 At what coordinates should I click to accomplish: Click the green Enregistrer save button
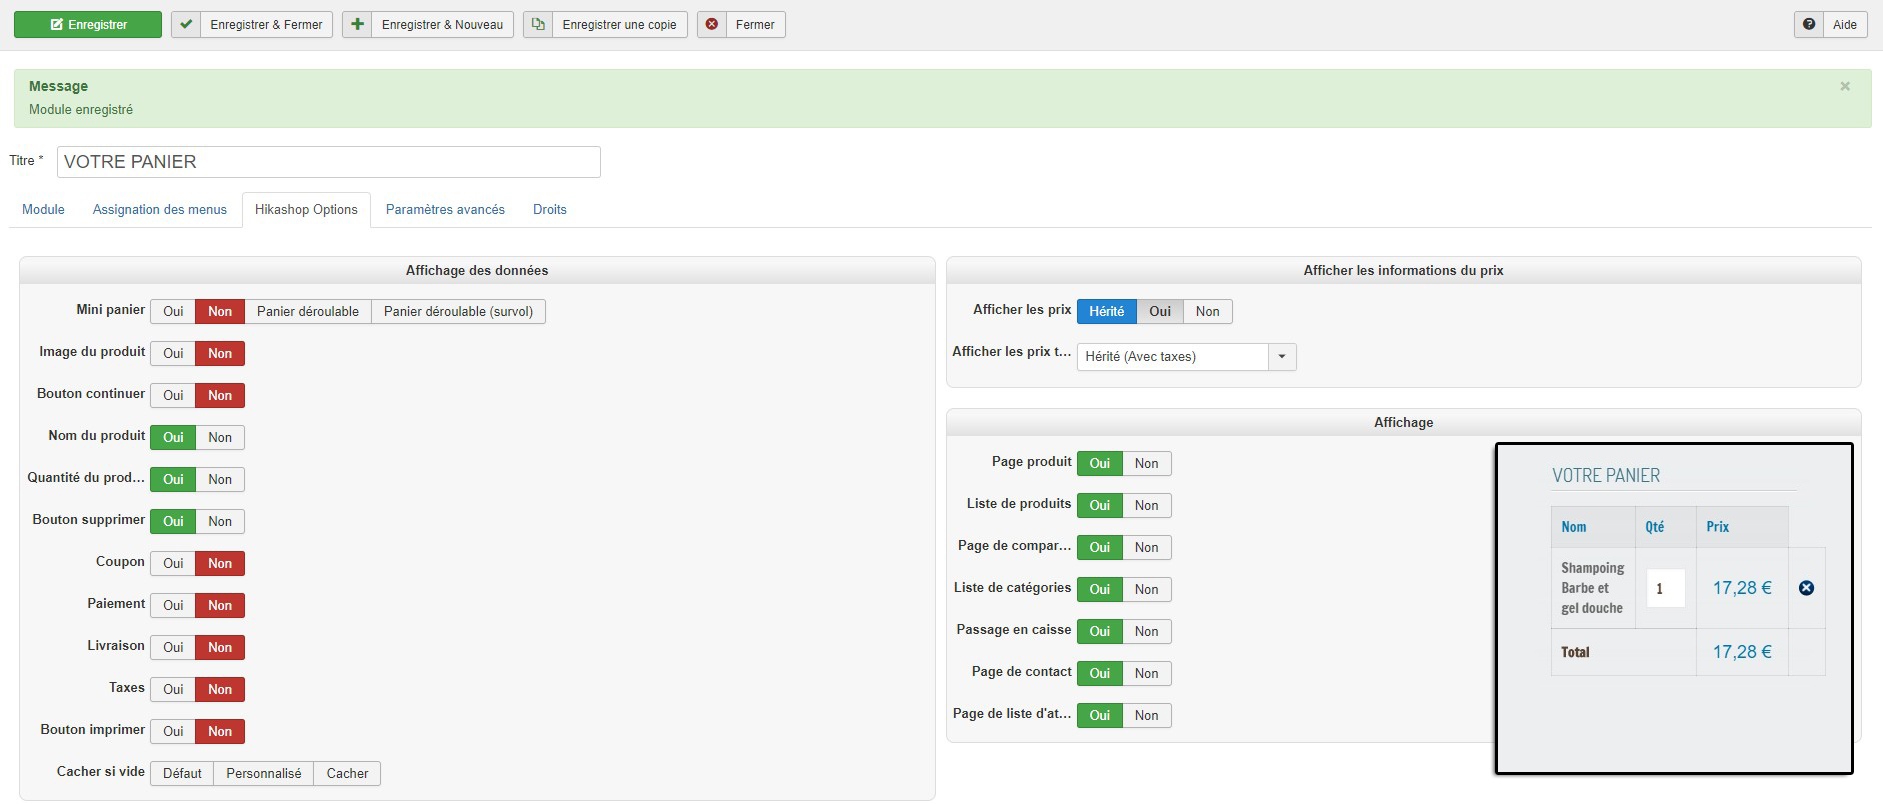point(88,25)
